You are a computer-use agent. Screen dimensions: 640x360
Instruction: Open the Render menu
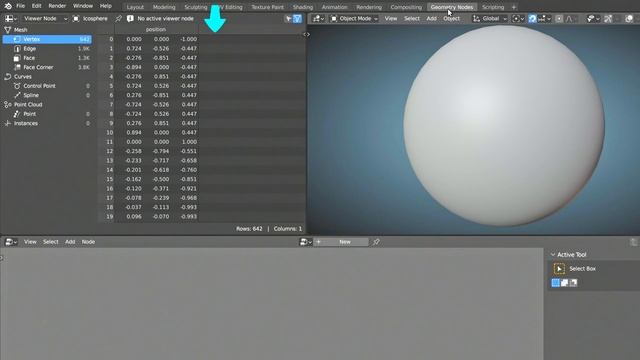57,6
